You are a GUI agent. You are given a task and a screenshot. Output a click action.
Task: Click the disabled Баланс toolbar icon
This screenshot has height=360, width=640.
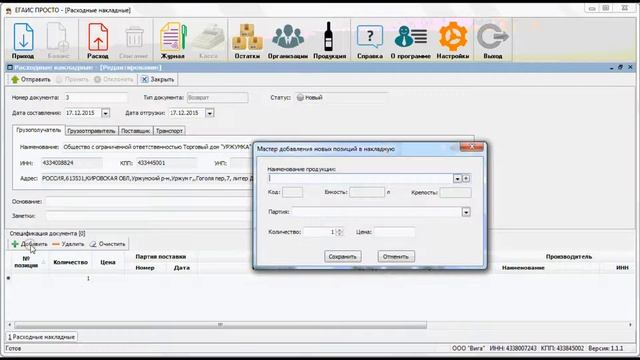point(58,40)
